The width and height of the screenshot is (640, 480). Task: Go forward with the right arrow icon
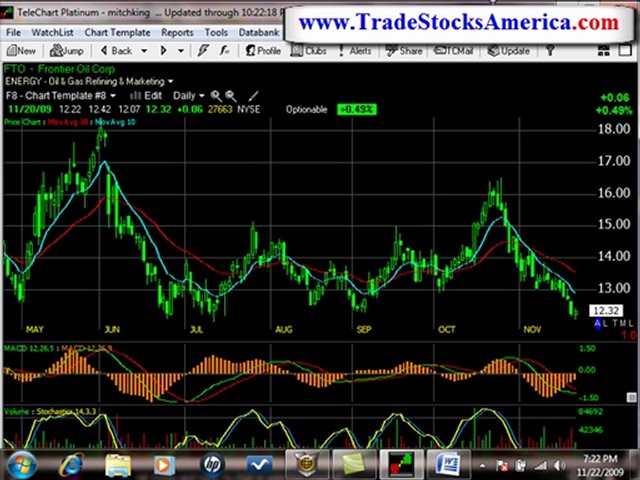tap(163, 51)
